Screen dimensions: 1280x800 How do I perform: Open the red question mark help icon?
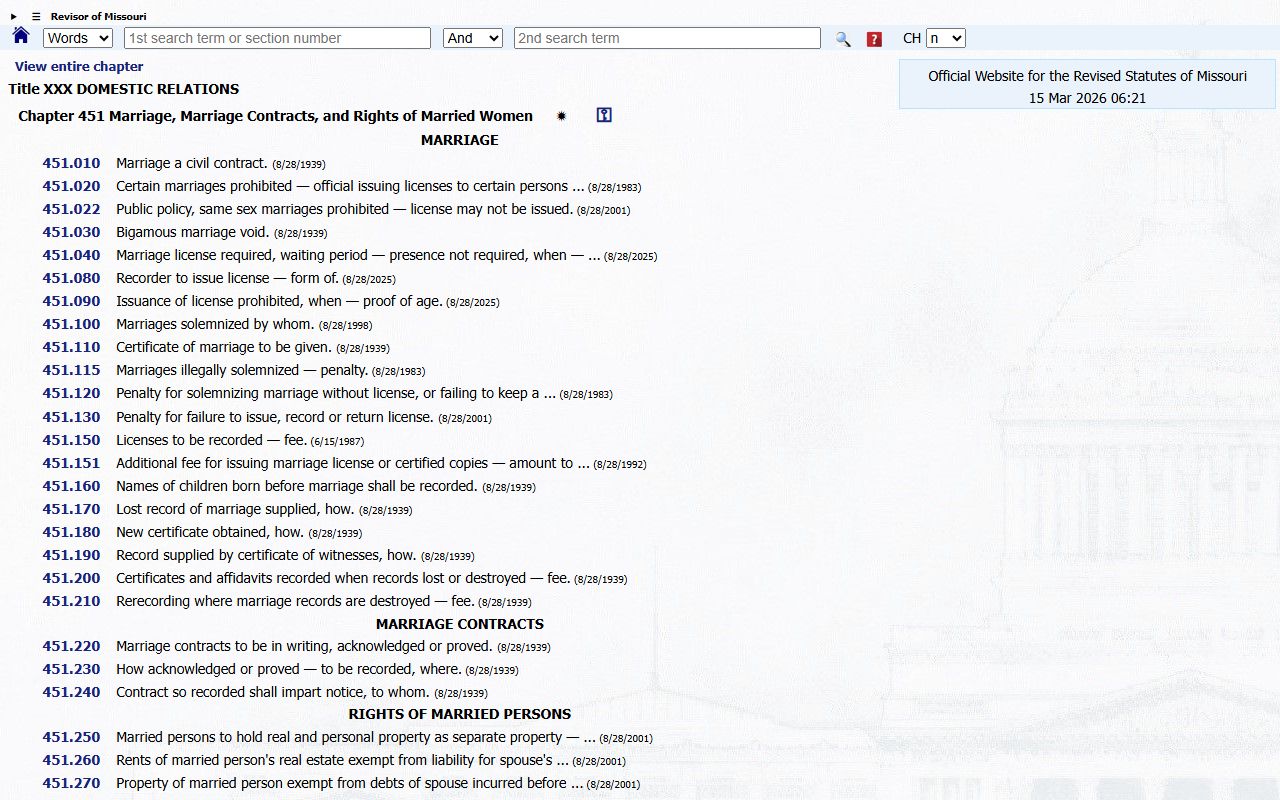point(874,39)
